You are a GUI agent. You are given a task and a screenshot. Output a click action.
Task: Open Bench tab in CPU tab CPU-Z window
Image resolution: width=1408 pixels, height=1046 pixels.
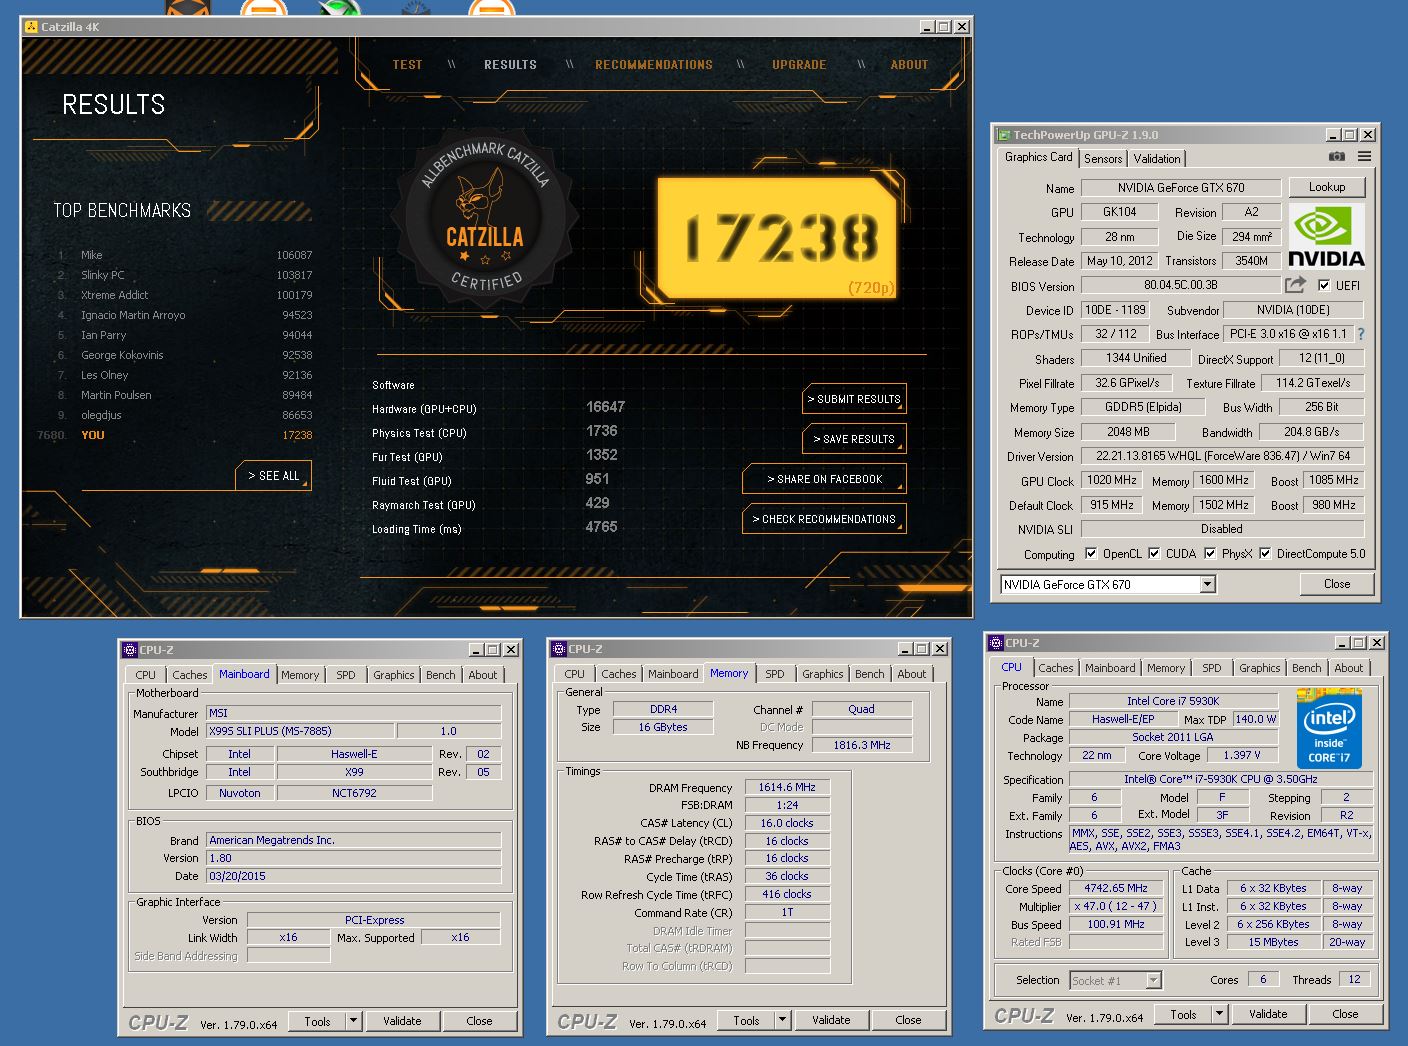point(1306,668)
